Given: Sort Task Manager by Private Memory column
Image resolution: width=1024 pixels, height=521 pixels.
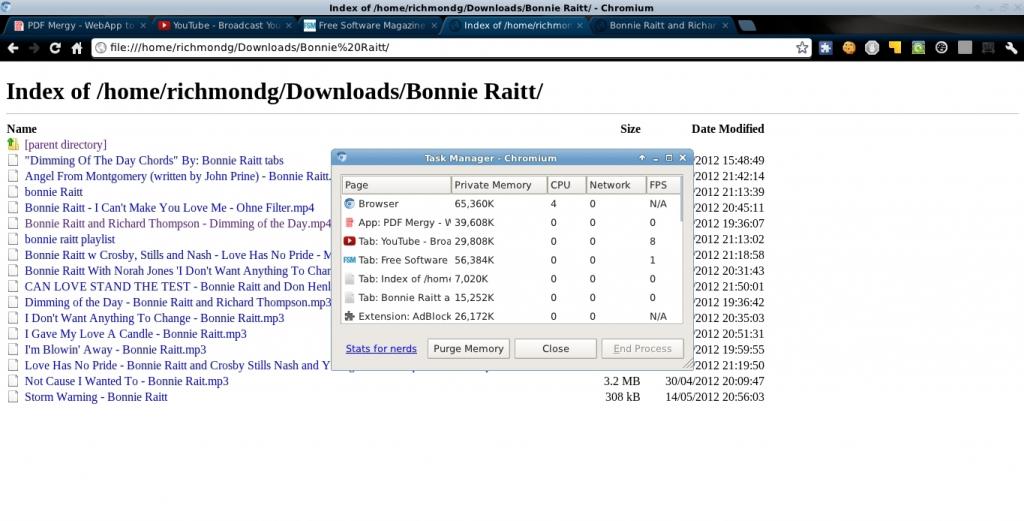Looking at the screenshot, I should pos(499,185).
